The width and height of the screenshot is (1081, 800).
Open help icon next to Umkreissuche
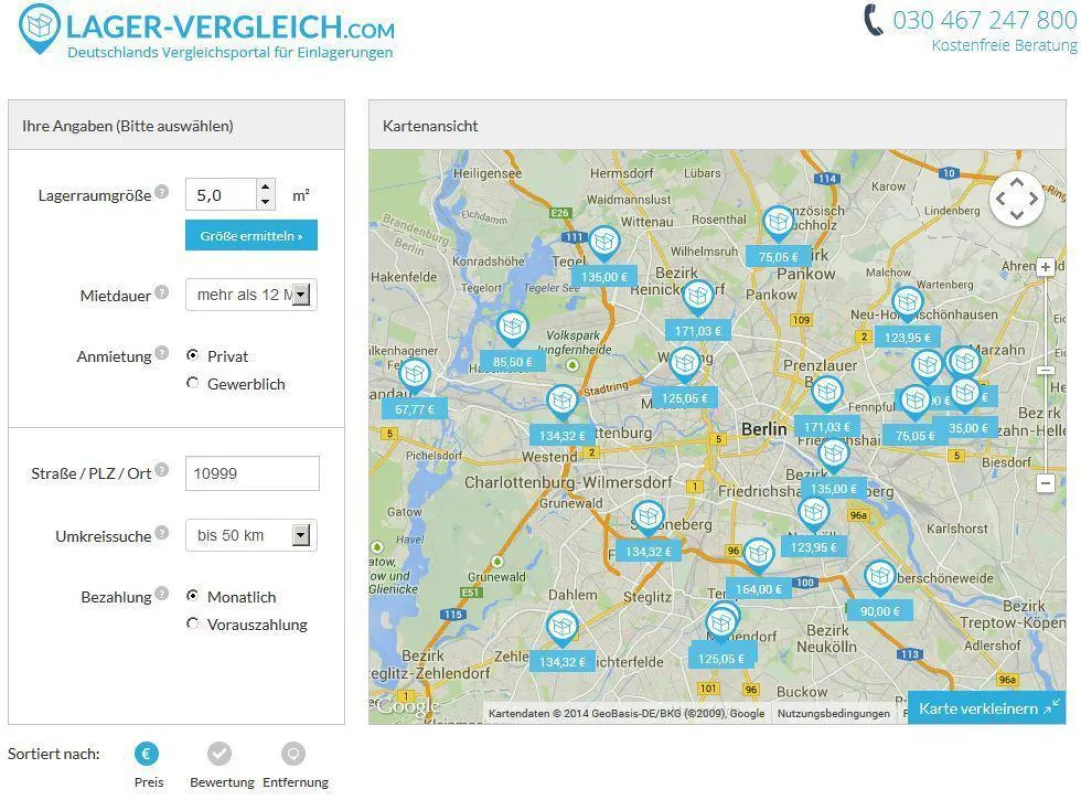pos(161,532)
